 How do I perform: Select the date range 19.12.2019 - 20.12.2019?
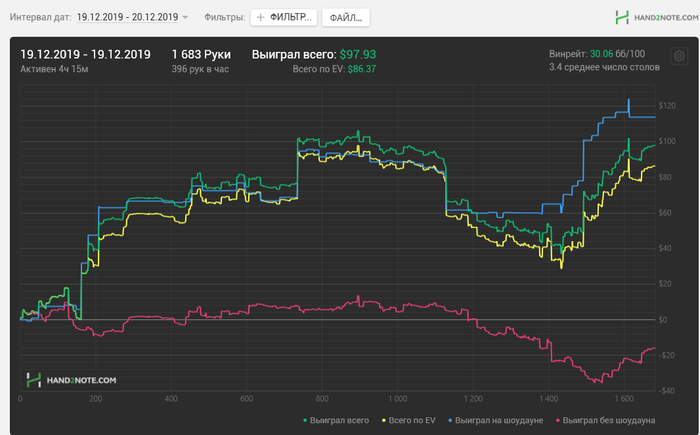click(x=127, y=17)
